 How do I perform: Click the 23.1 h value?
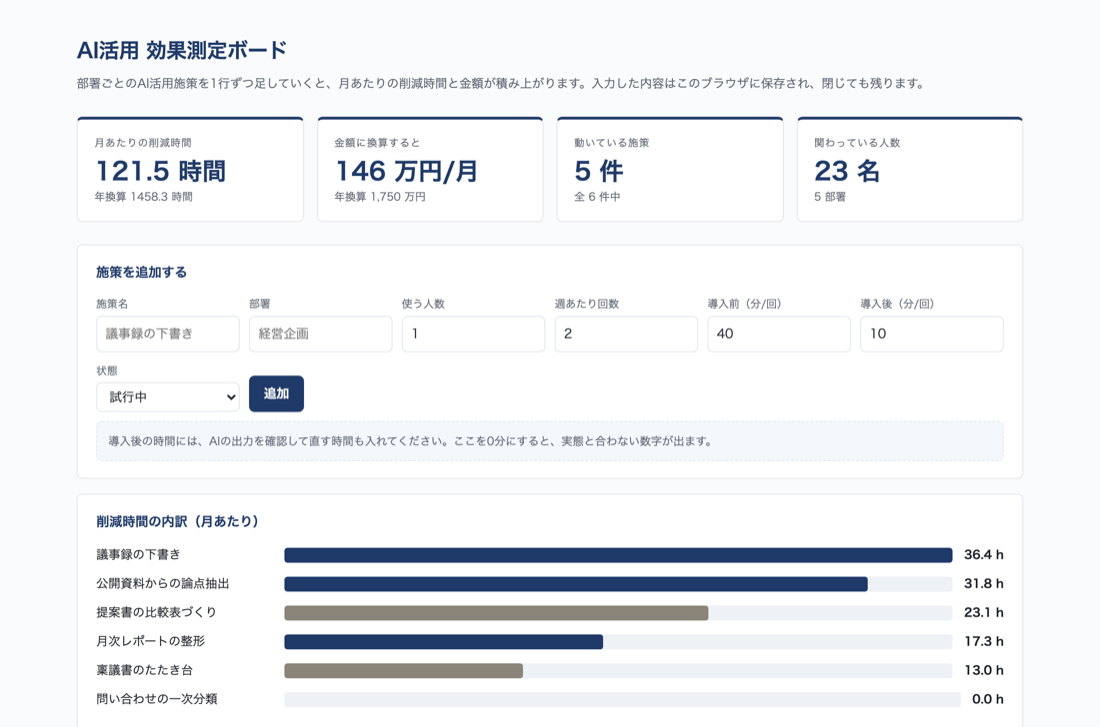[x=984, y=613]
